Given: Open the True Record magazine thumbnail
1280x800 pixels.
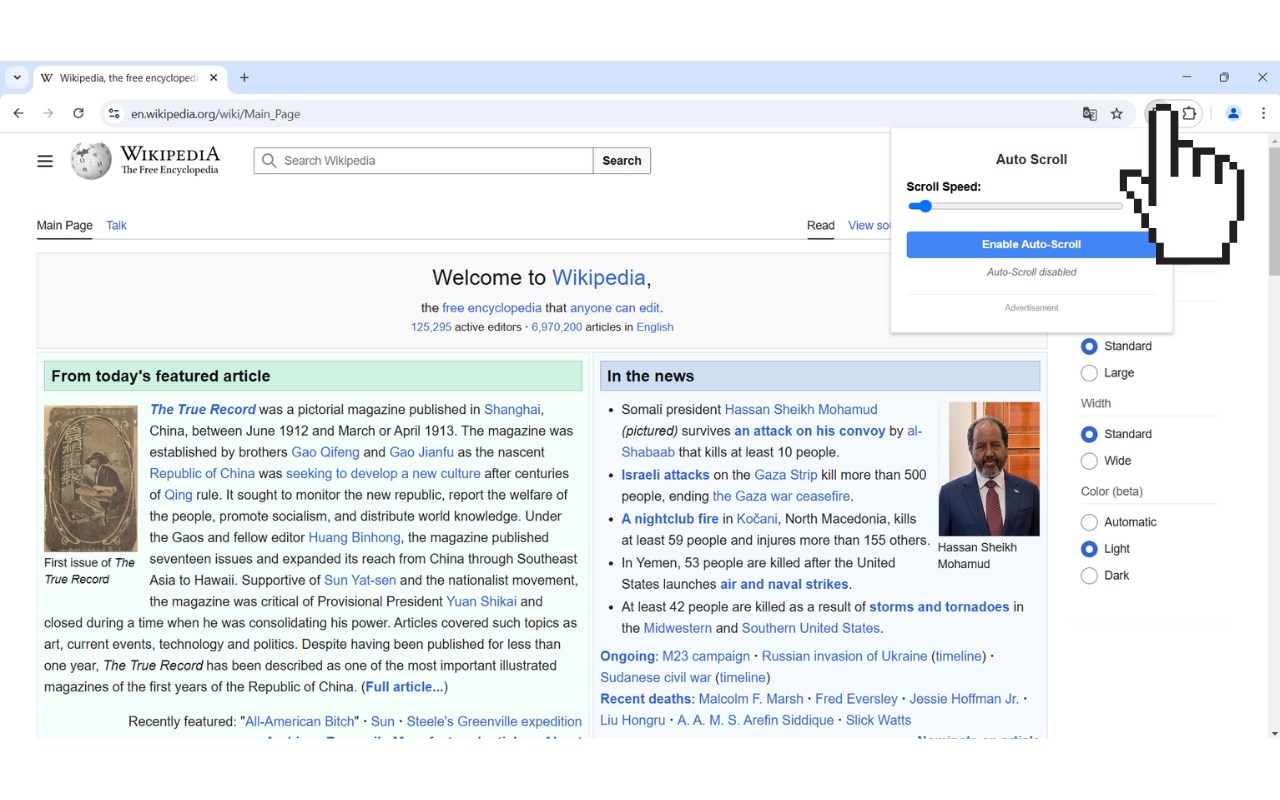Looking at the screenshot, I should tap(91, 478).
